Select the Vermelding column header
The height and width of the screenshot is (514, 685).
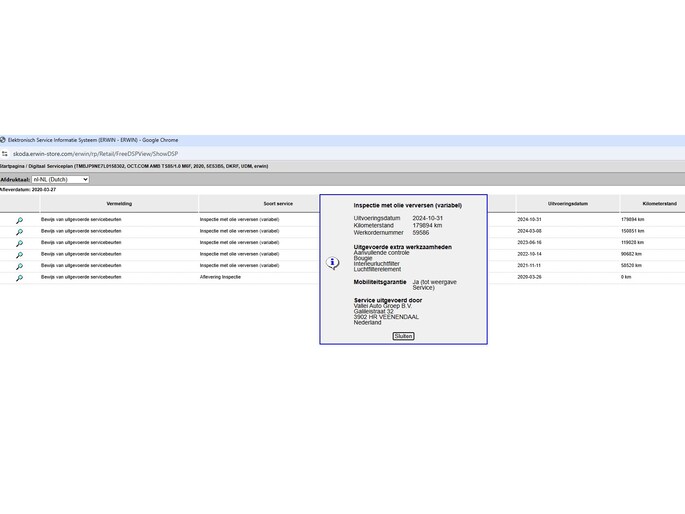click(x=119, y=204)
